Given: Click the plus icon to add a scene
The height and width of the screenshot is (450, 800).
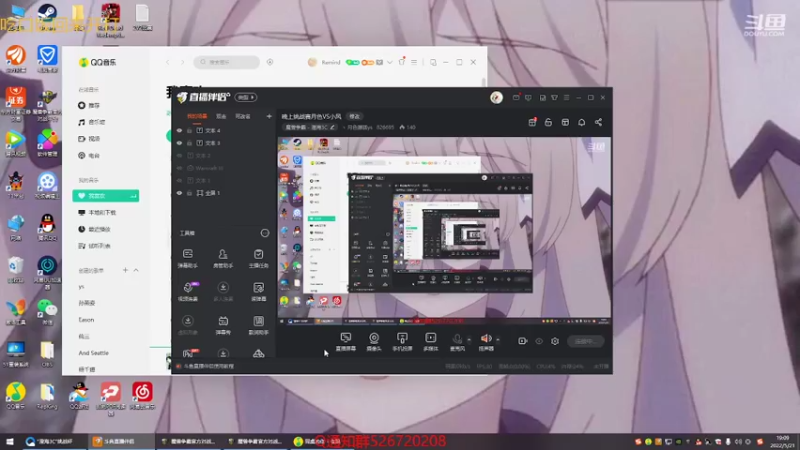Looking at the screenshot, I should [269, 116].
